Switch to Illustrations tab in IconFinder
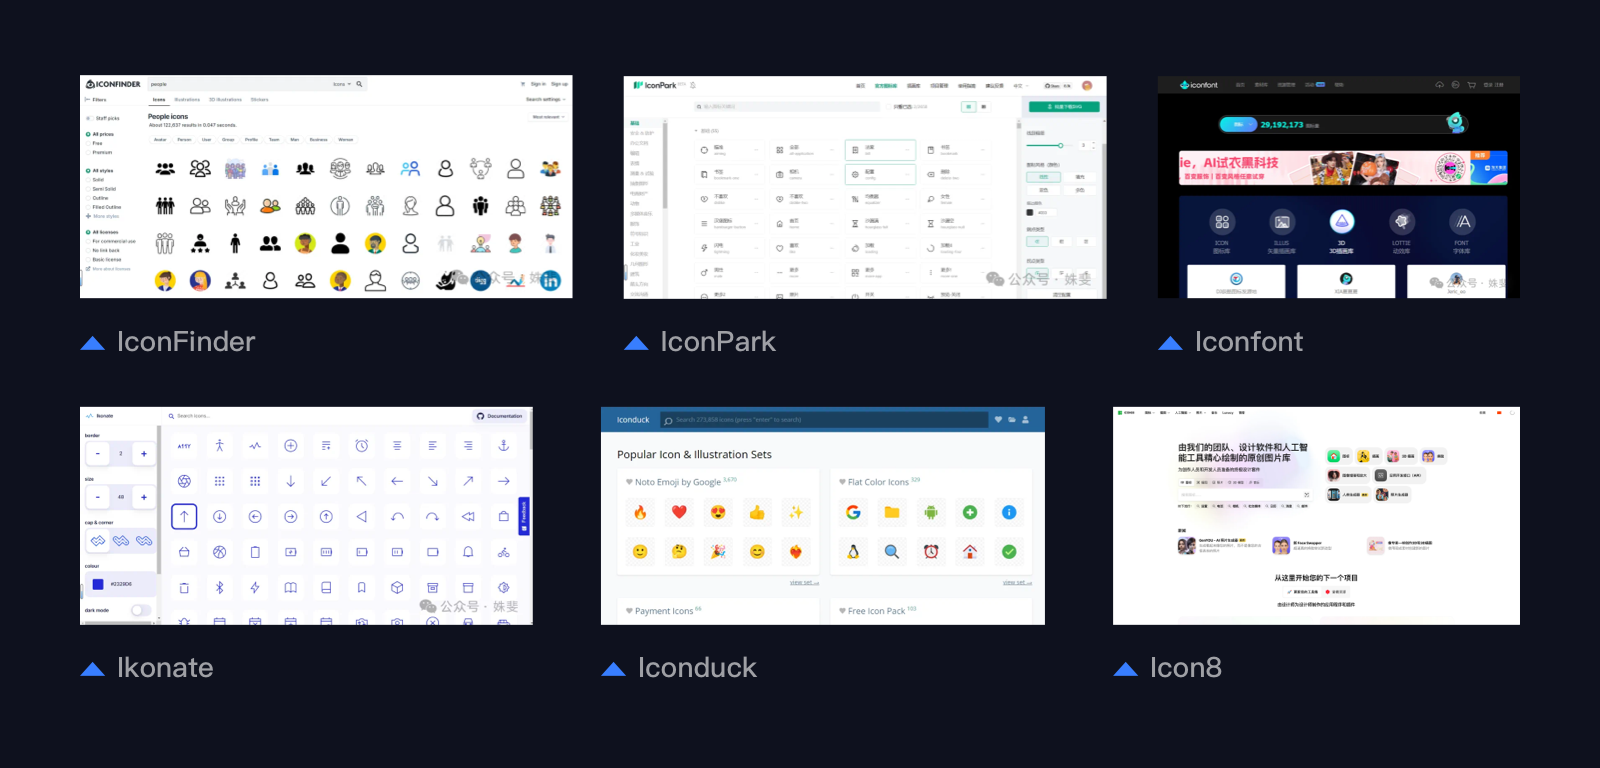Screen dimensions: 1600x768 point(187,99)
